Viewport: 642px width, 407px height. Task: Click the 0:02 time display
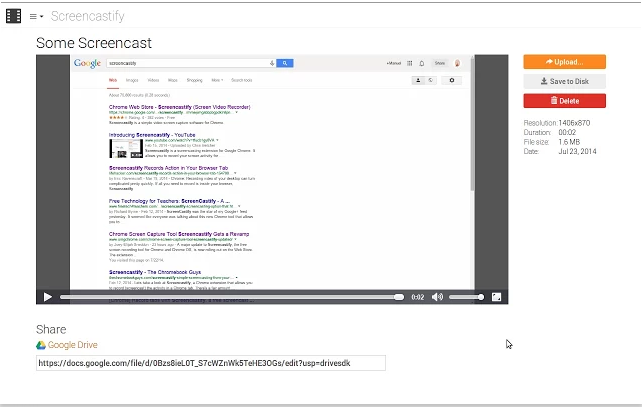(418, 297)
